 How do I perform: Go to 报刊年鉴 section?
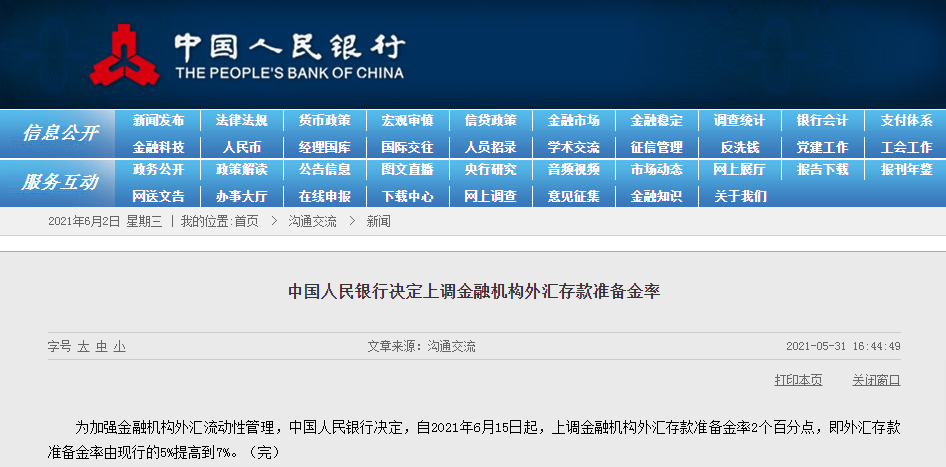(906, 170)
